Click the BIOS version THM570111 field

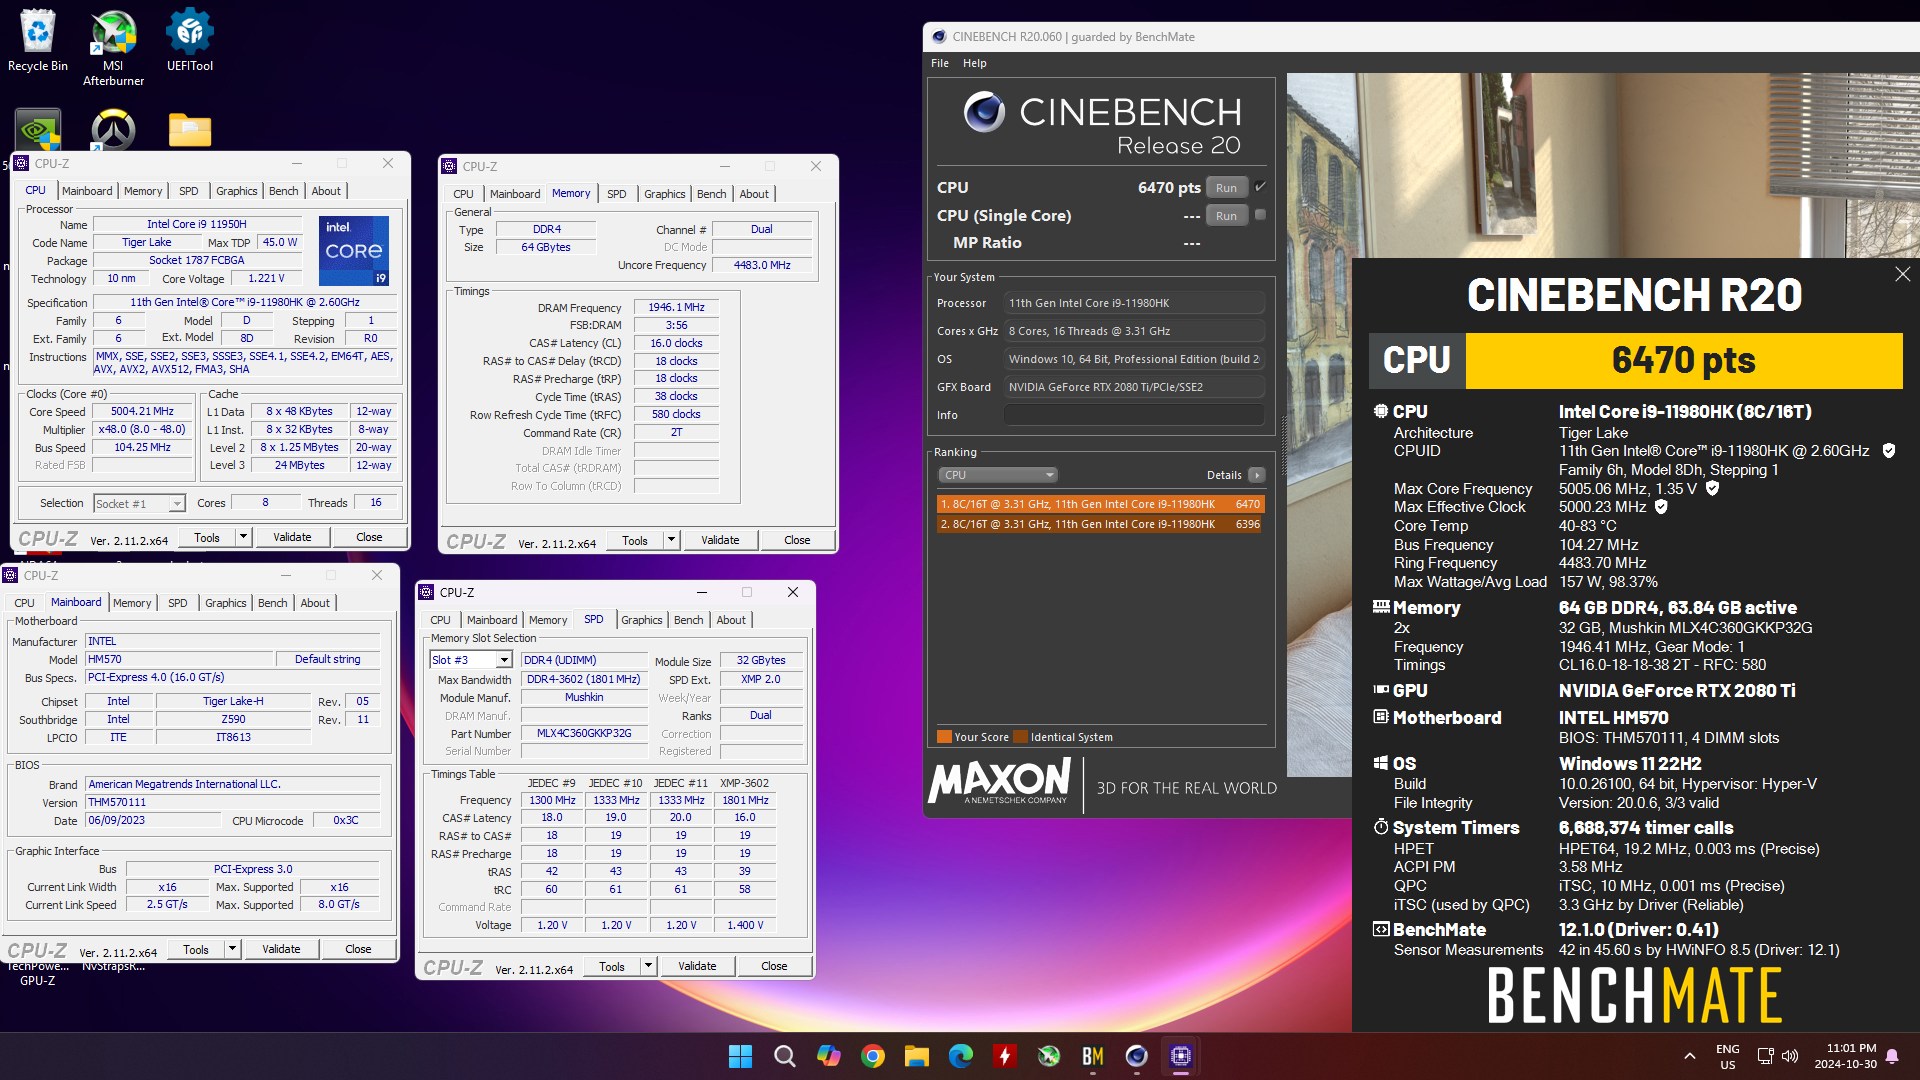point(232,802)
